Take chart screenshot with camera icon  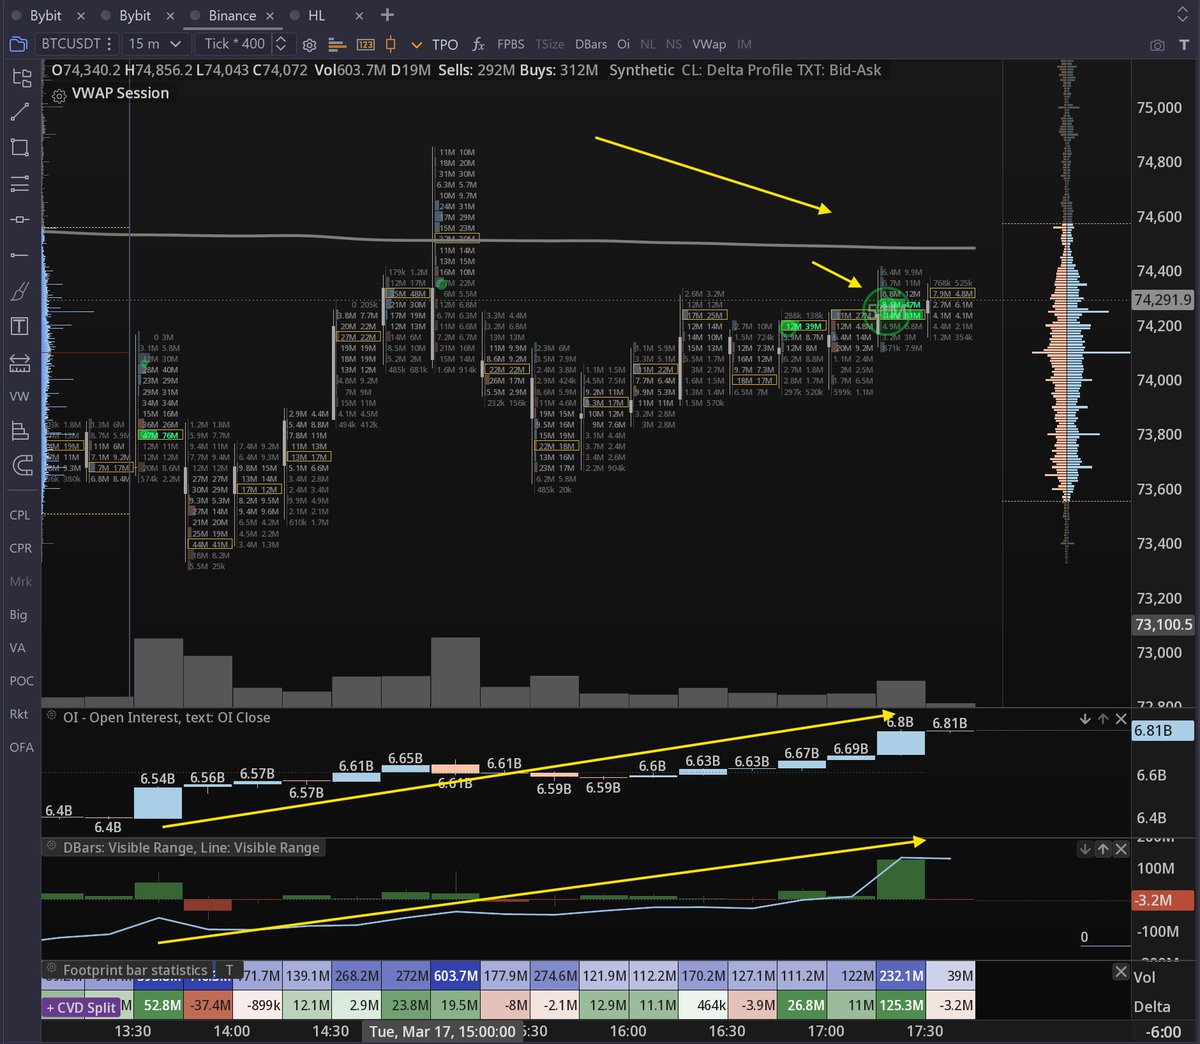click(x=1157, y=45)
